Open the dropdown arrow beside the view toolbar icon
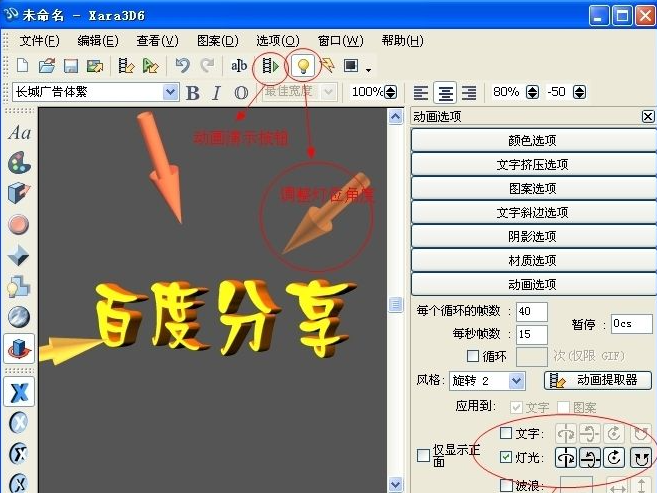 point(368,69)
